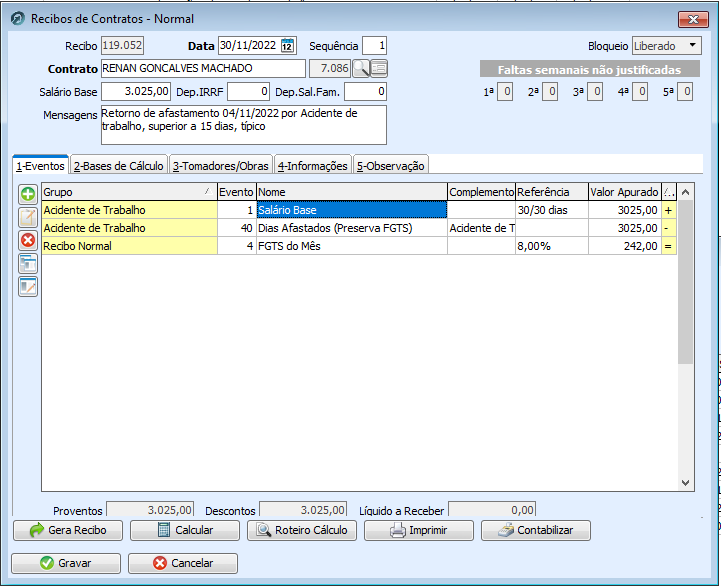Screen dimensions: 721x586
Task: Open 3-Tomadores/Obras tab
Action: tap(221, 166)
